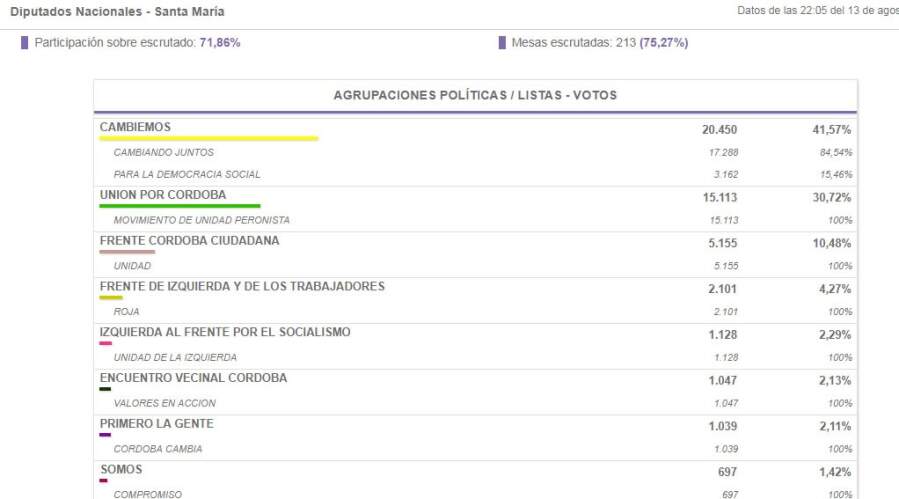Click the 15.113 vote total for UNION POR CORDOBA

720,197
